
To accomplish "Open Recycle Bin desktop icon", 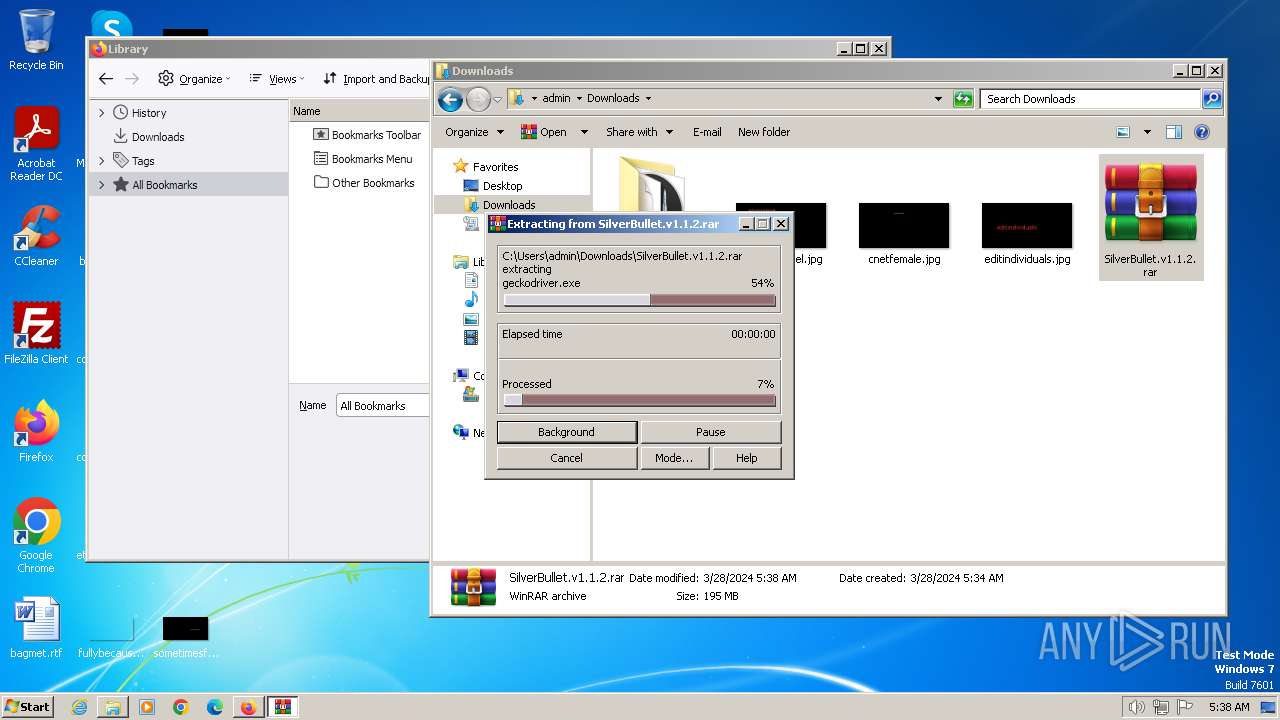I will pos(36,40).
